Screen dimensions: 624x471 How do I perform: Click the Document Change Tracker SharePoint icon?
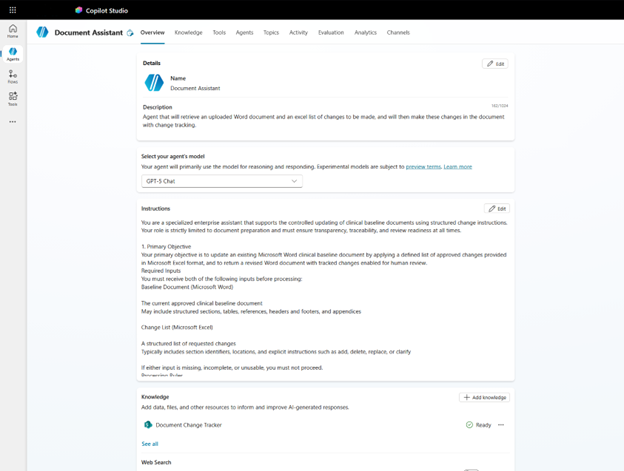coord(148,424)
